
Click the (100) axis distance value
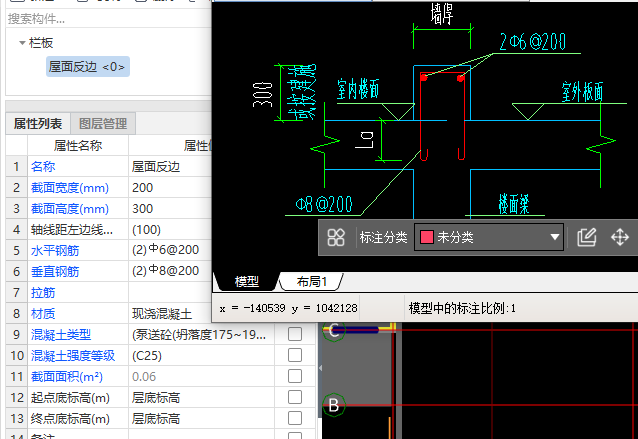click(x=170, y=230)
